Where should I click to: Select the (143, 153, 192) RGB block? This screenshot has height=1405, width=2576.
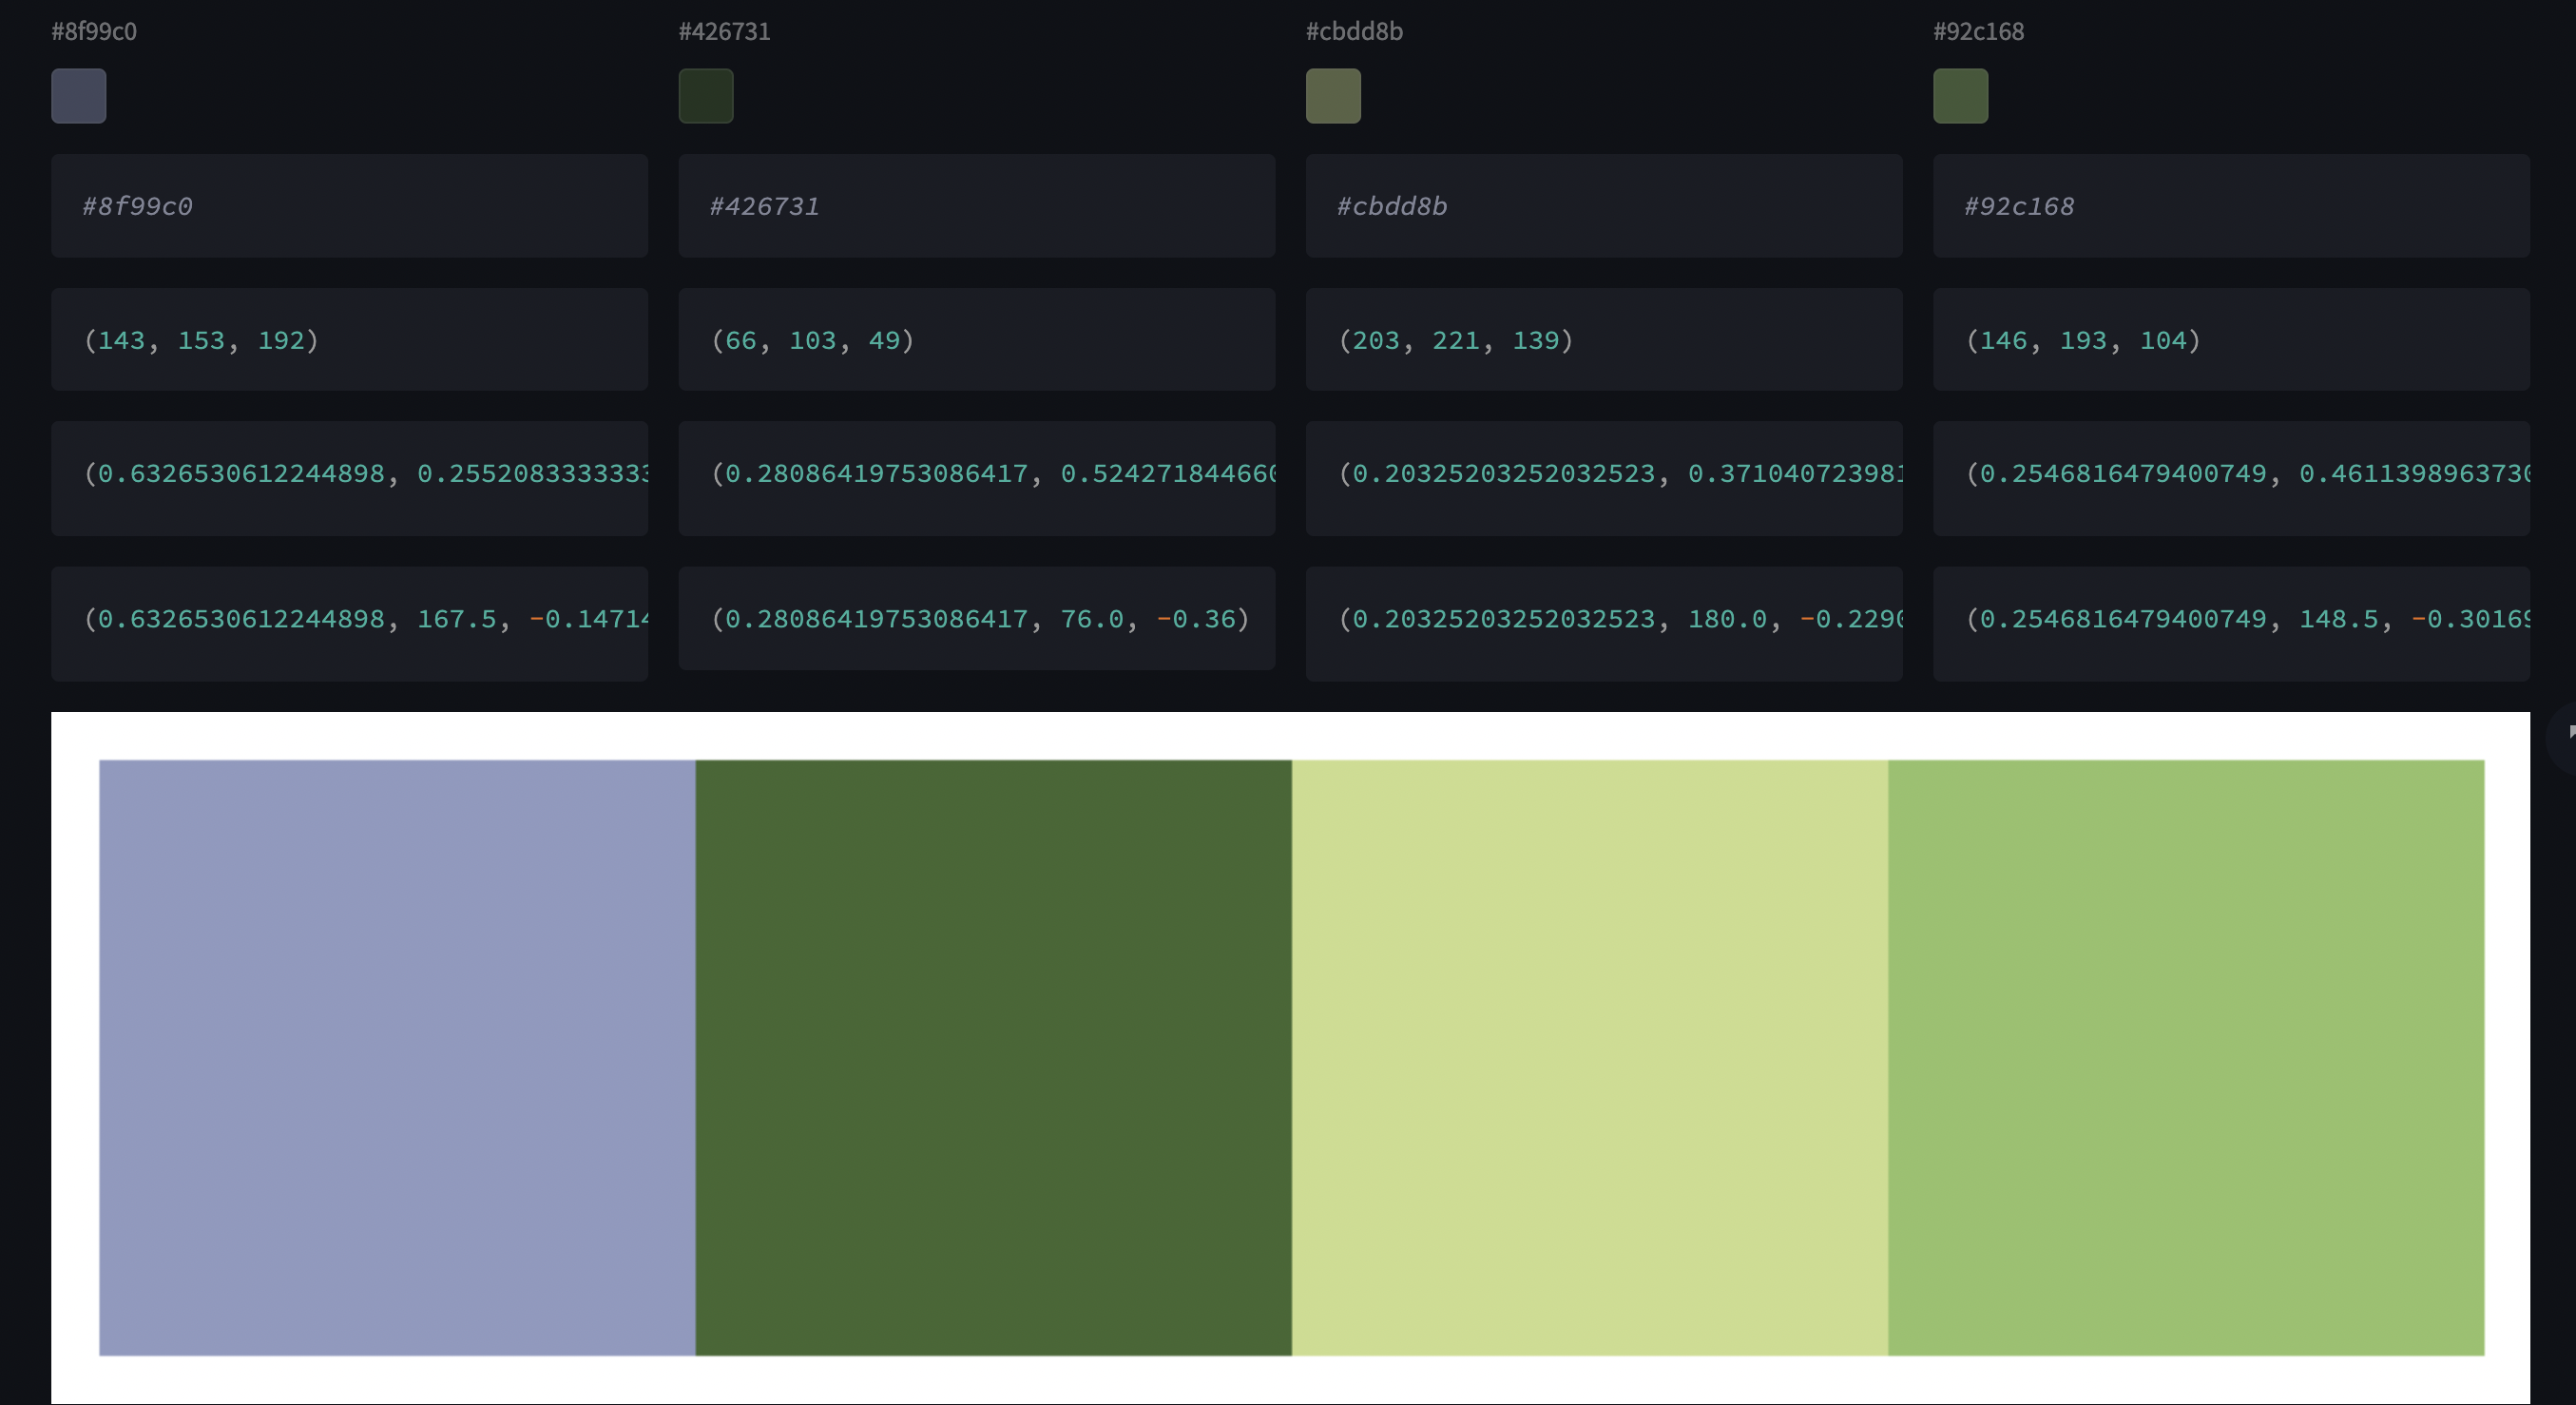pos(349,340)
